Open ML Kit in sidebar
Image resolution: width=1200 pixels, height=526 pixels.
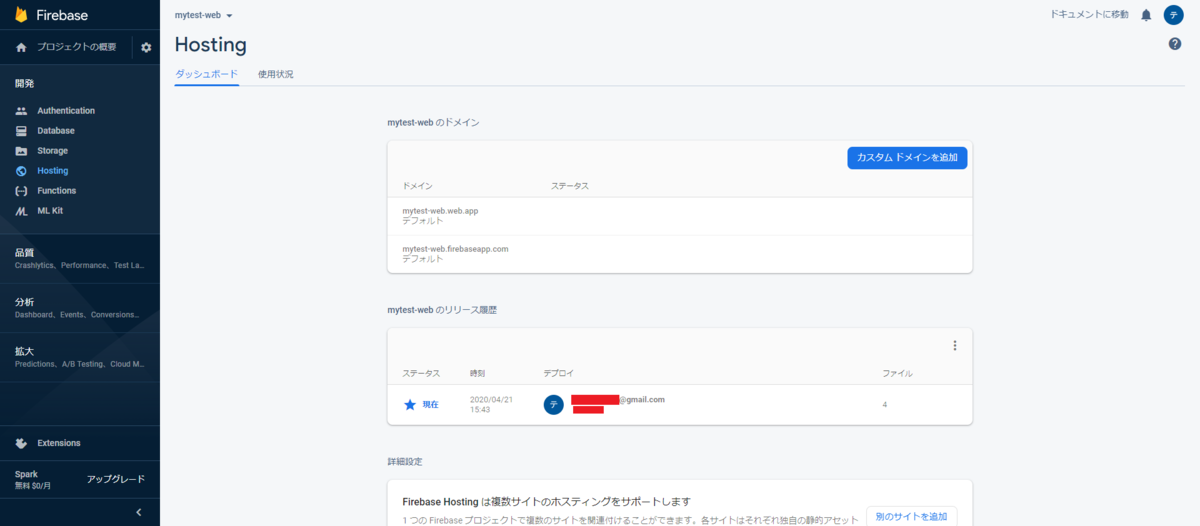pos(50,211)
